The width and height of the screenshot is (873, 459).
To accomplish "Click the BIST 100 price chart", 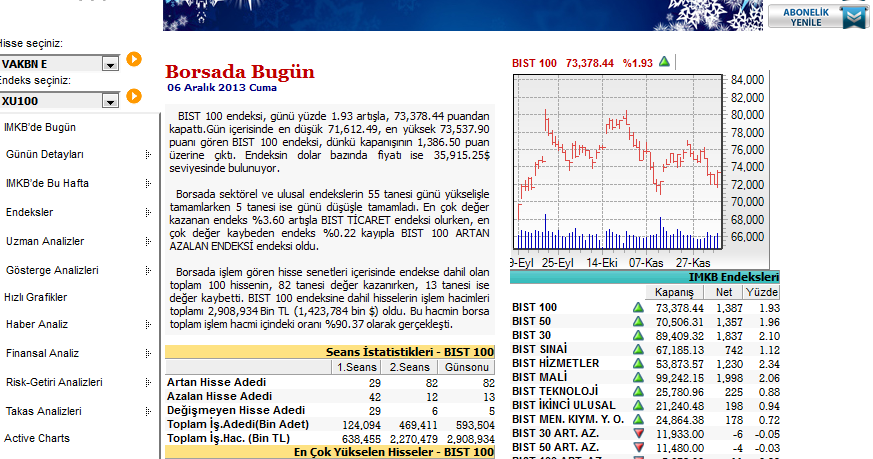I will [x=617, y=162].
